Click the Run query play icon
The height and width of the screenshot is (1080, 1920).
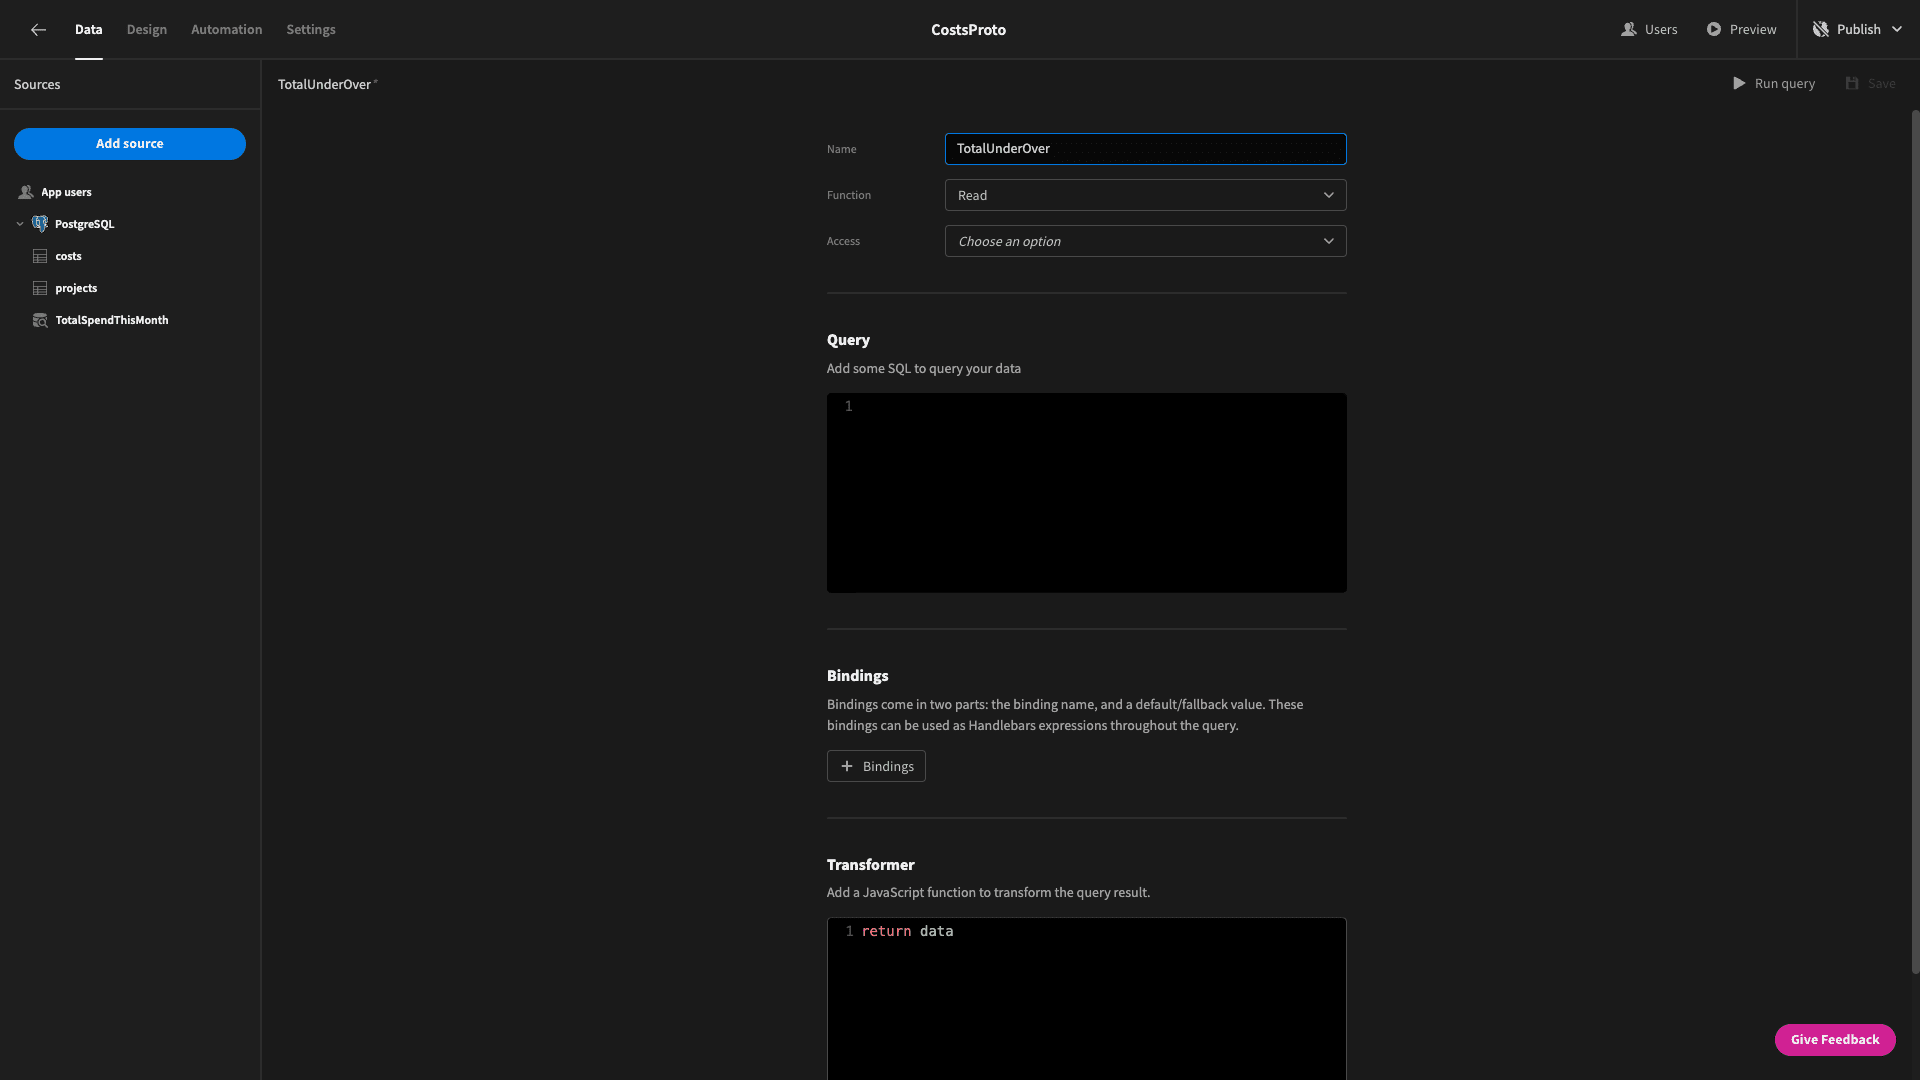coord(1739,84)
